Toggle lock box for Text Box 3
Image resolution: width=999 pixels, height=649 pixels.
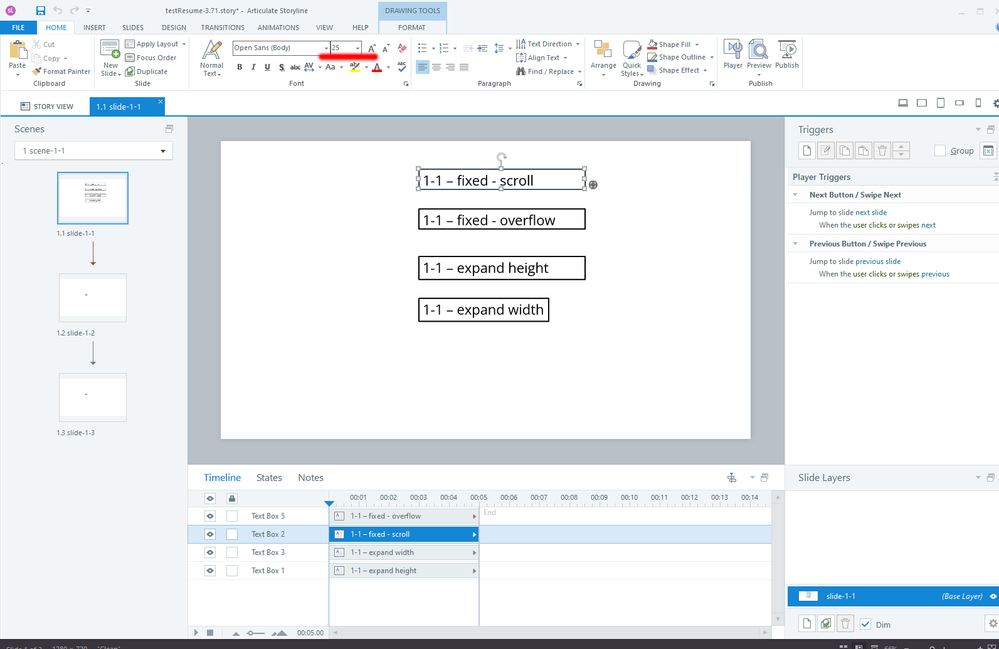tap(232, 552)
